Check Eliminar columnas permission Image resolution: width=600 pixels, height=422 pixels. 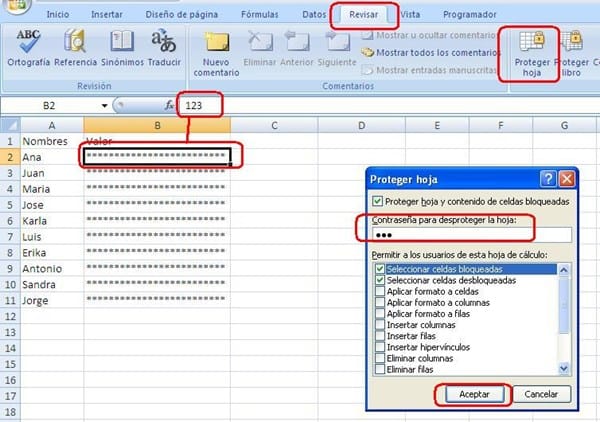tap(380, 358)
